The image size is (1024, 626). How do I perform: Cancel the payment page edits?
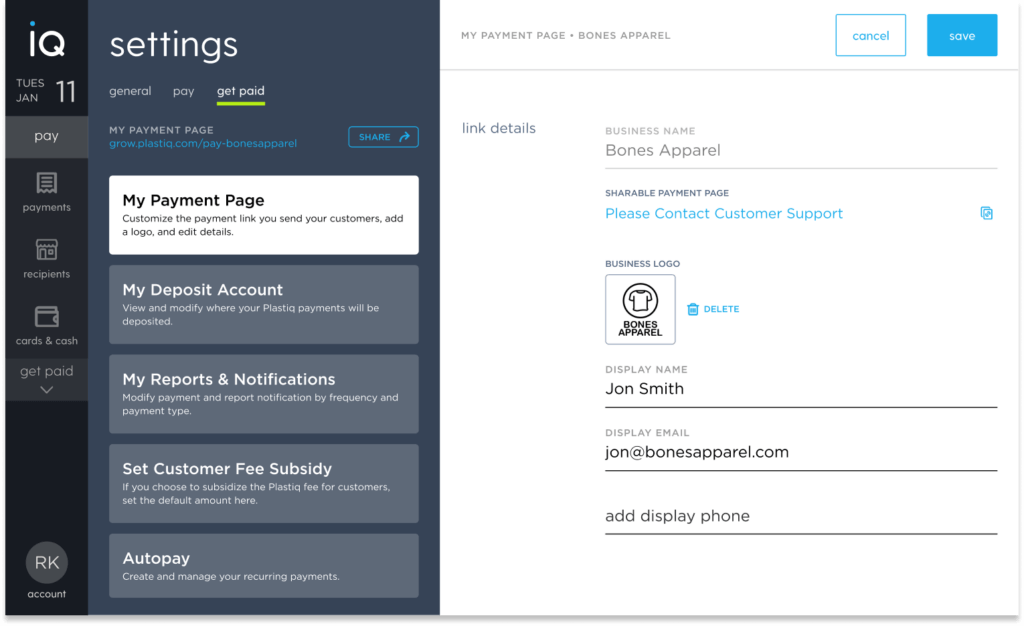pos(870,34)
